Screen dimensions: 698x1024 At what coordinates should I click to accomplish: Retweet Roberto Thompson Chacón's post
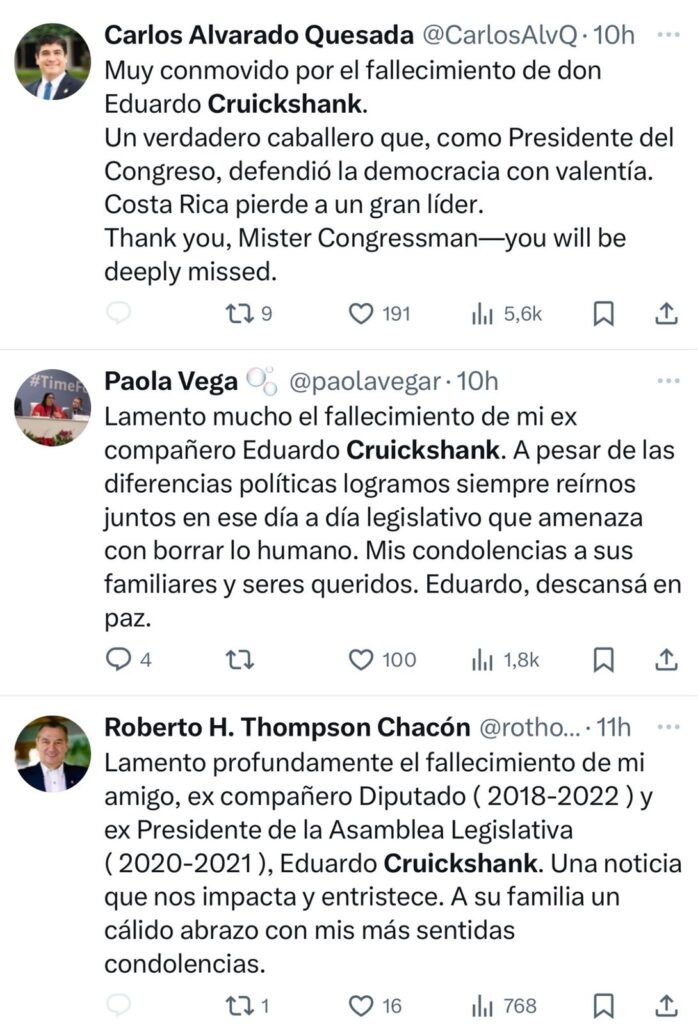(238, 1005)
